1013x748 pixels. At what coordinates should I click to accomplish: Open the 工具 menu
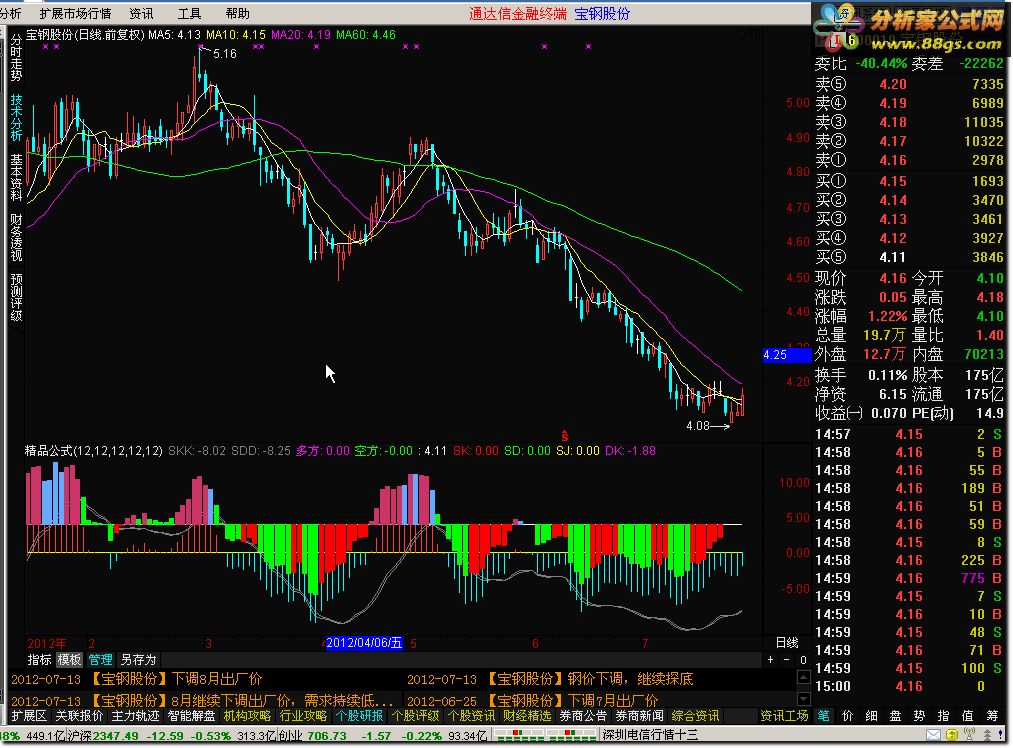189,14
